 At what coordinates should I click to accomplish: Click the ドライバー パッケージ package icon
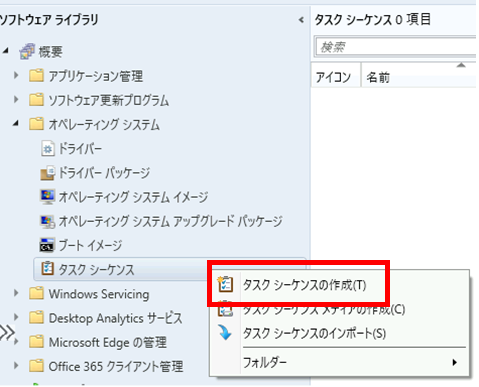tap(47, 173)
